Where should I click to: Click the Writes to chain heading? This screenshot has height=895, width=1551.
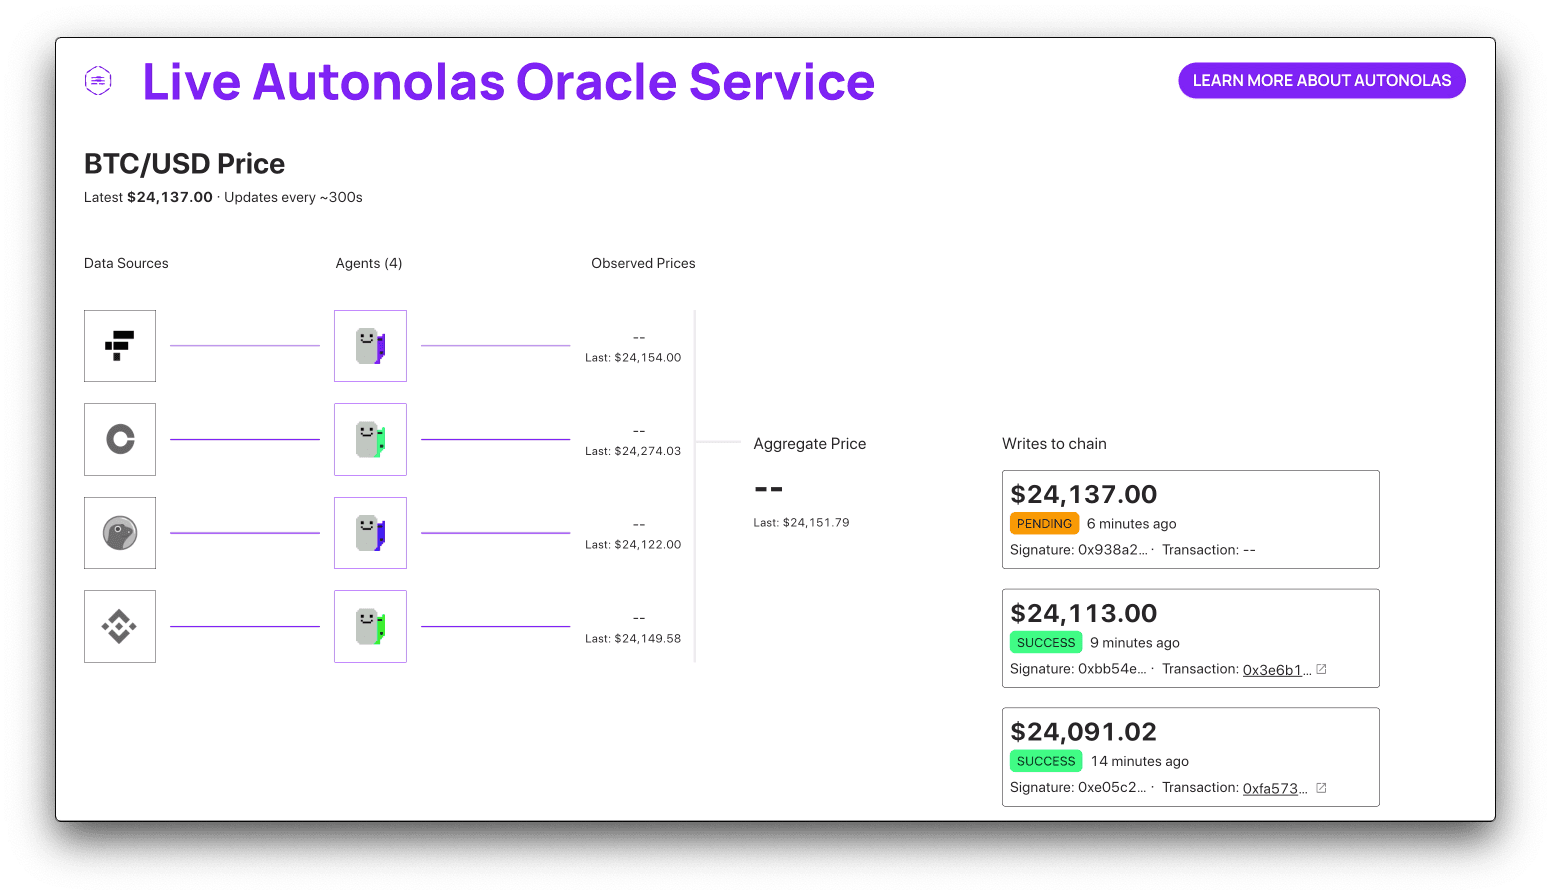tap(1054, 444)
